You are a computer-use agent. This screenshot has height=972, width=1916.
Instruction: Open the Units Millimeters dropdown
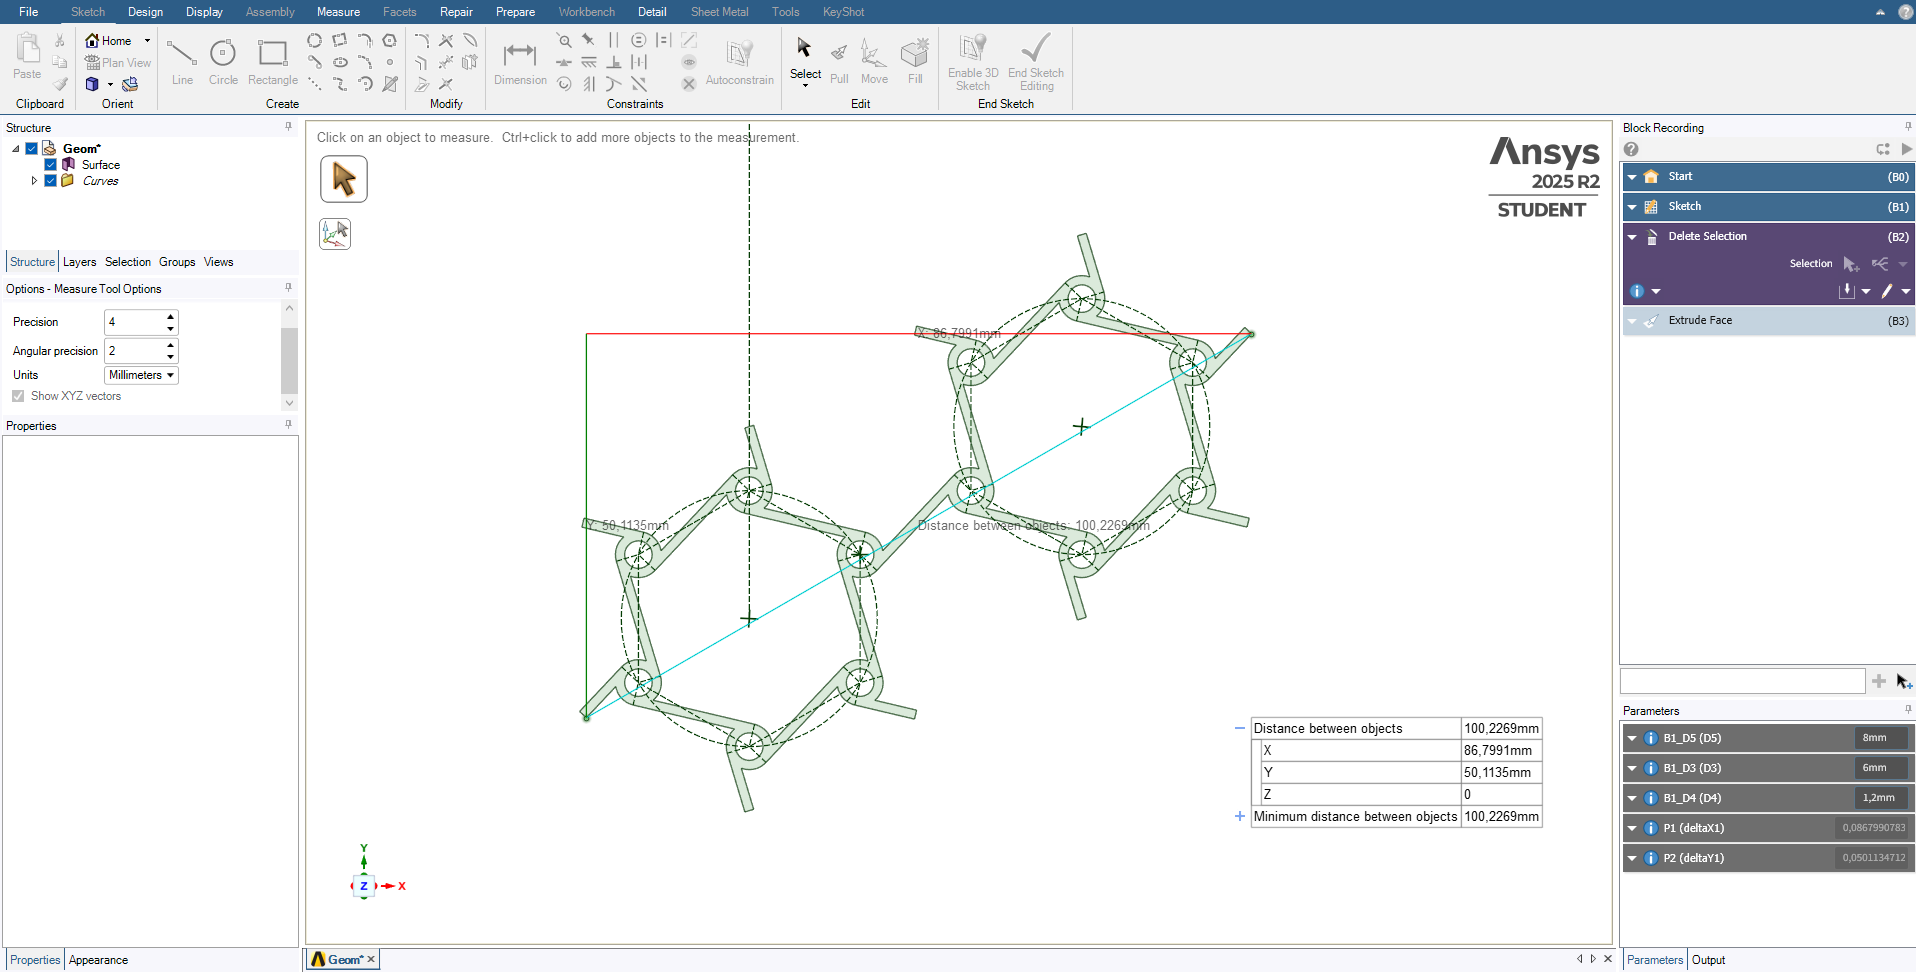click(x=141, y=375)
